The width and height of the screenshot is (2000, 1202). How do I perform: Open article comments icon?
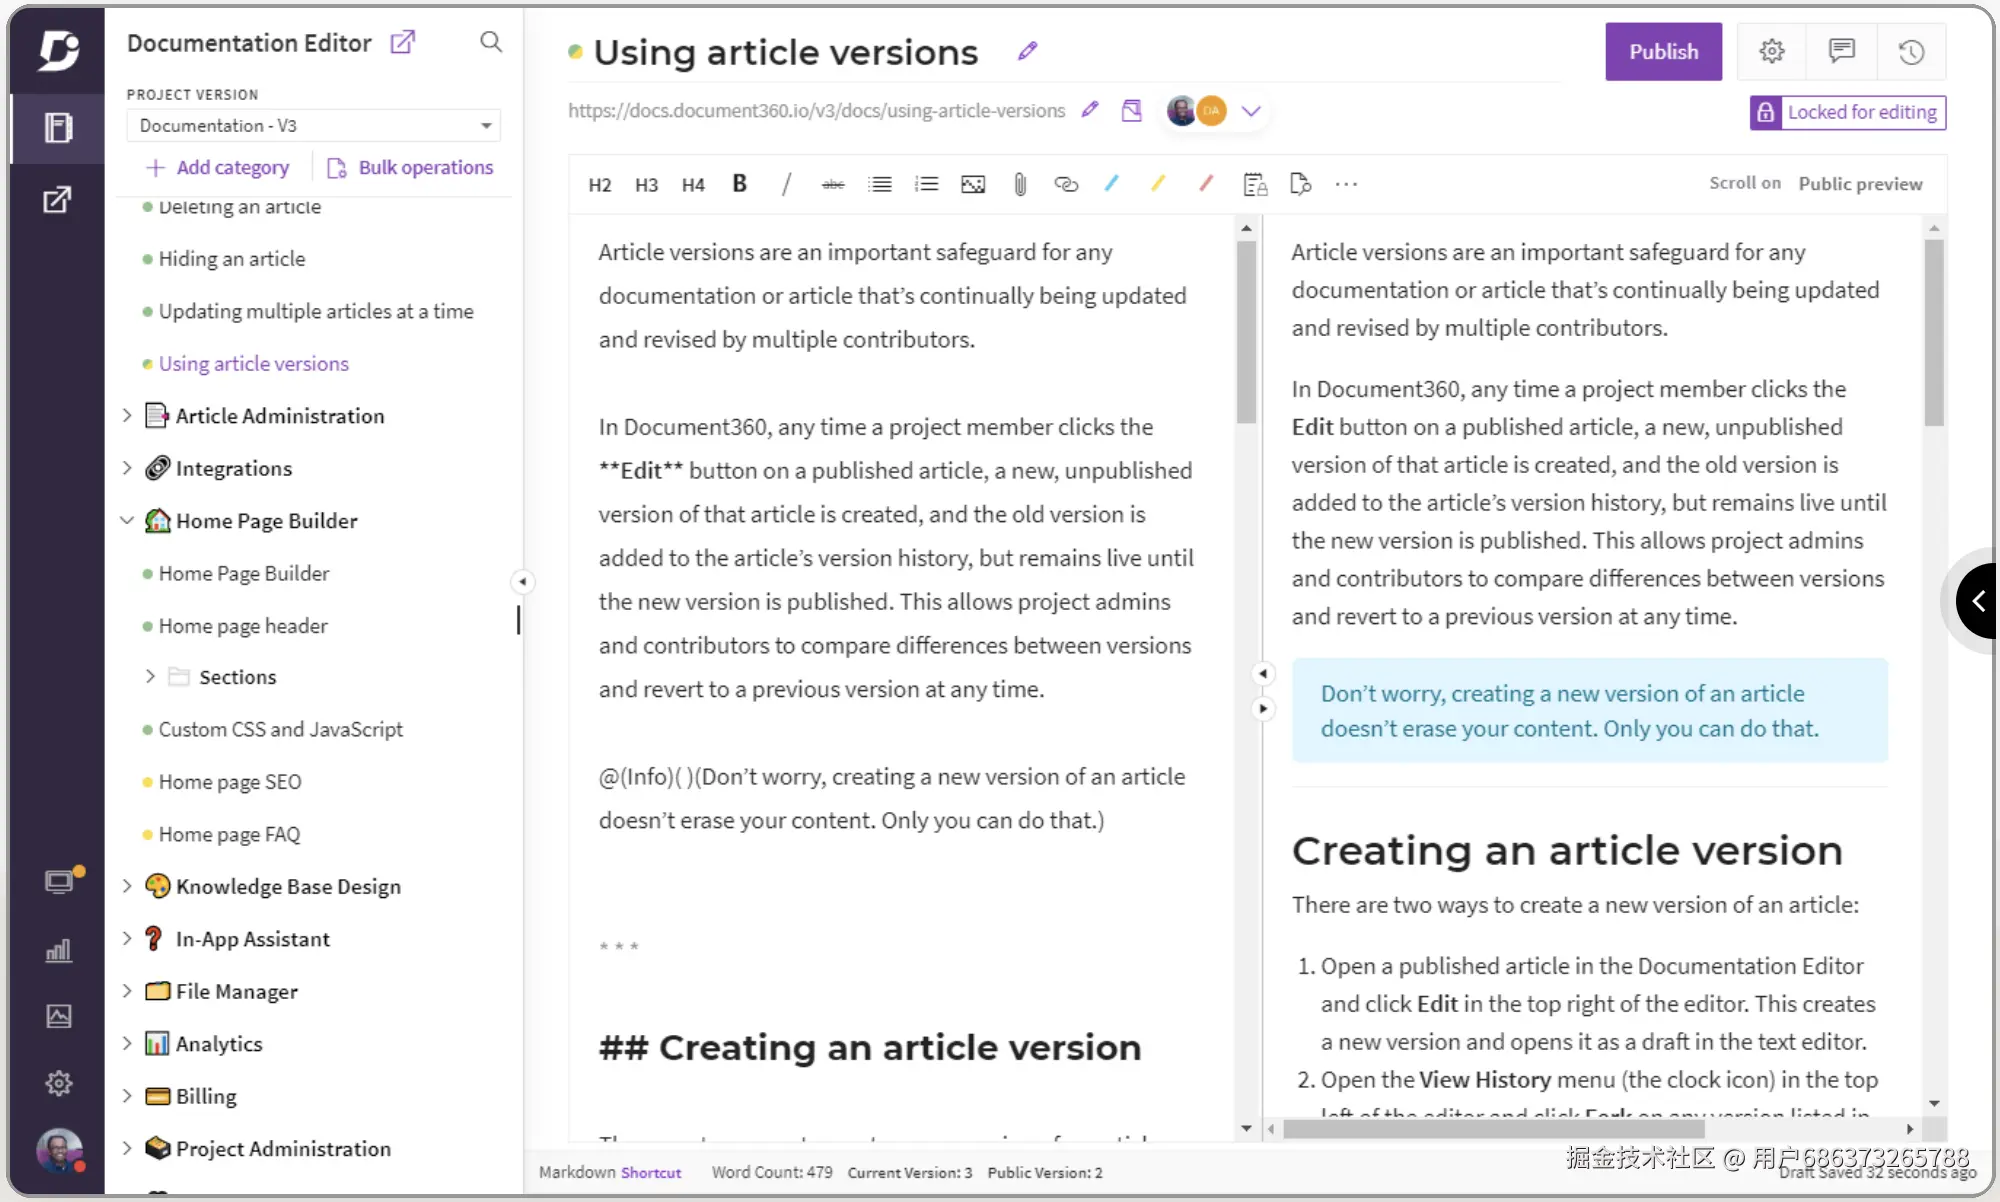[x=1841, y=52]
